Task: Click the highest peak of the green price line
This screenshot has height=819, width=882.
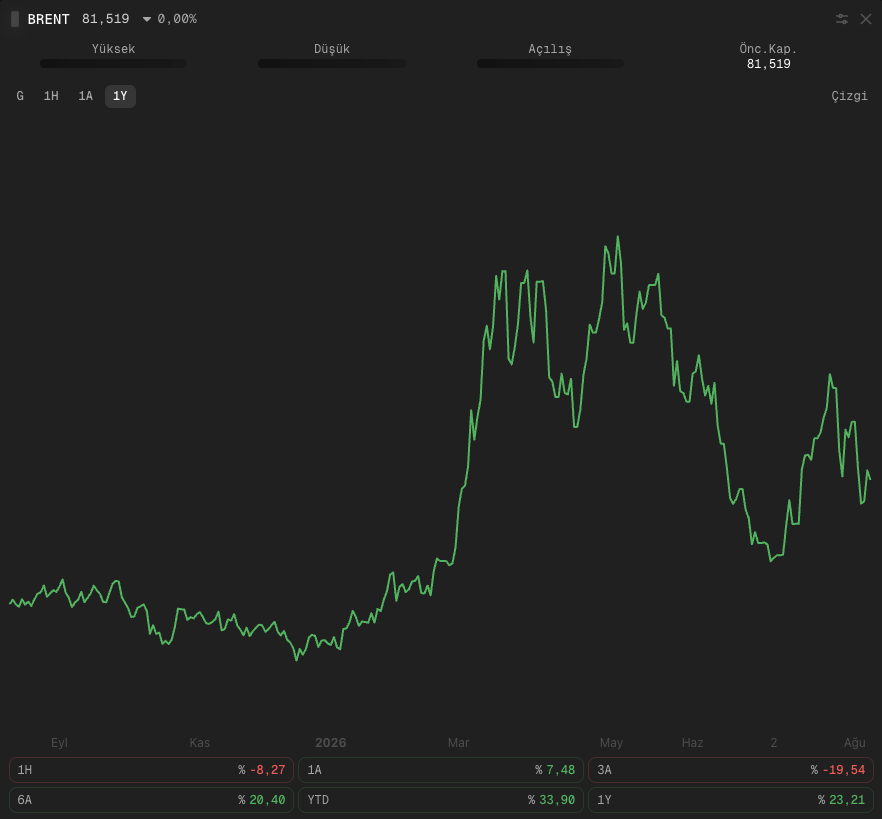Action: pos(618,237)
